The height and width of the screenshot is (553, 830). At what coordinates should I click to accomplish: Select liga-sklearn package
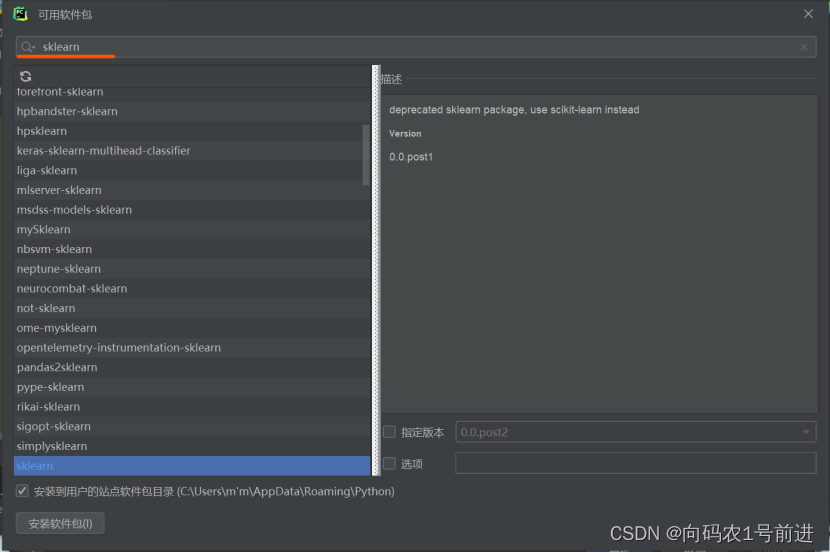tap(192, 170)
